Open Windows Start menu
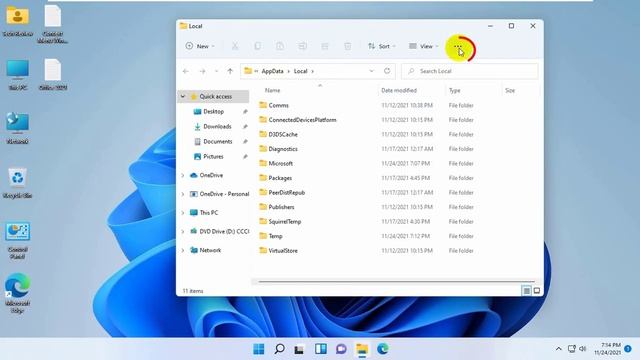The height and width of the screenshot is (360, 640). [x=259, y=349]
